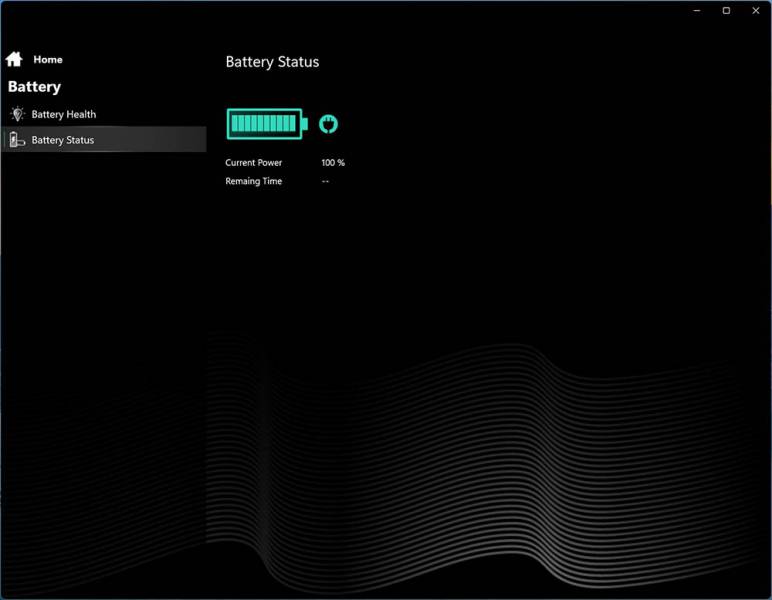This screenshot has height=600, width=772.
Task: Click the Home house icon
Action: (14, 60)
